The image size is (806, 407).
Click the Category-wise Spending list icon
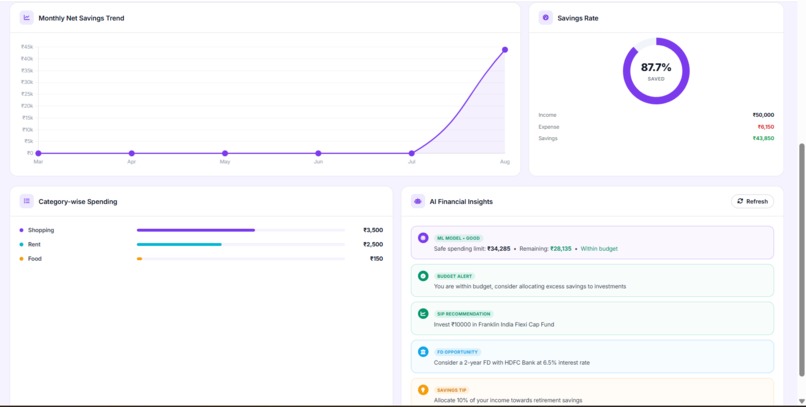click(x=27, y=201)
